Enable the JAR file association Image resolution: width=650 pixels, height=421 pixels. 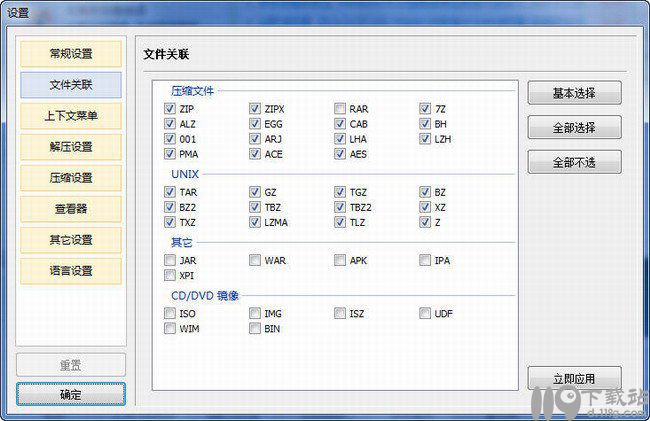coord(170,260)
